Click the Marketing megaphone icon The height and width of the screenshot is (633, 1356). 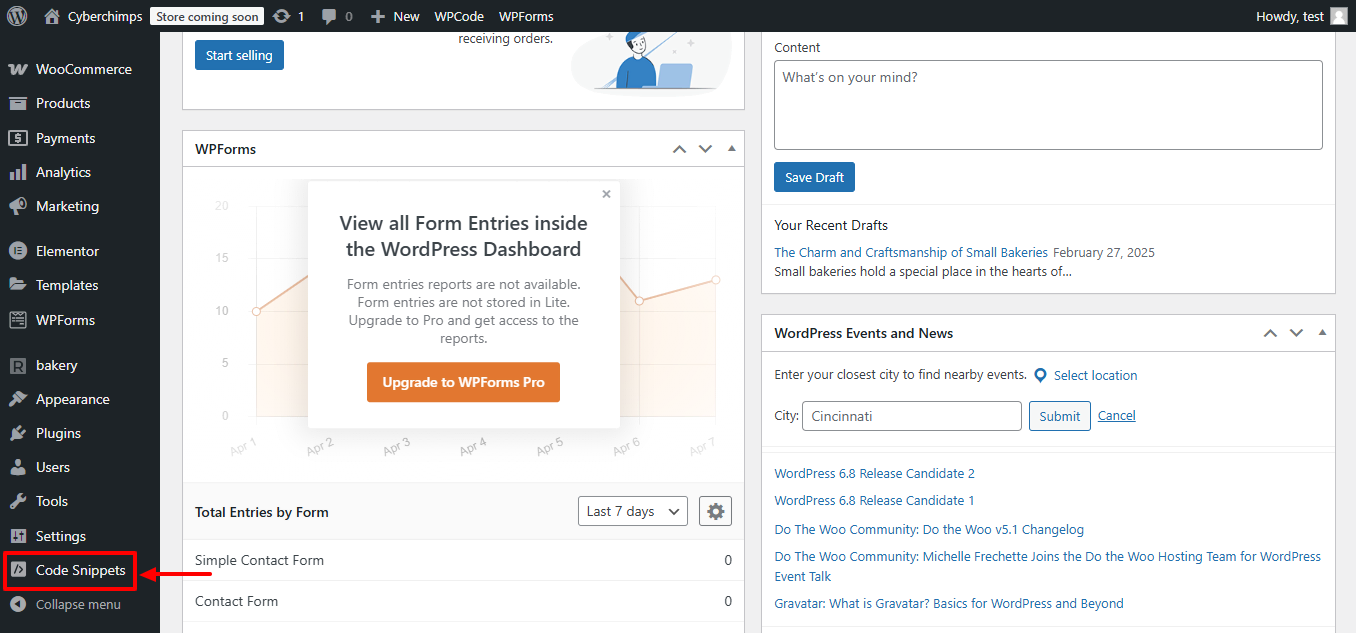[x=18, y=206]
